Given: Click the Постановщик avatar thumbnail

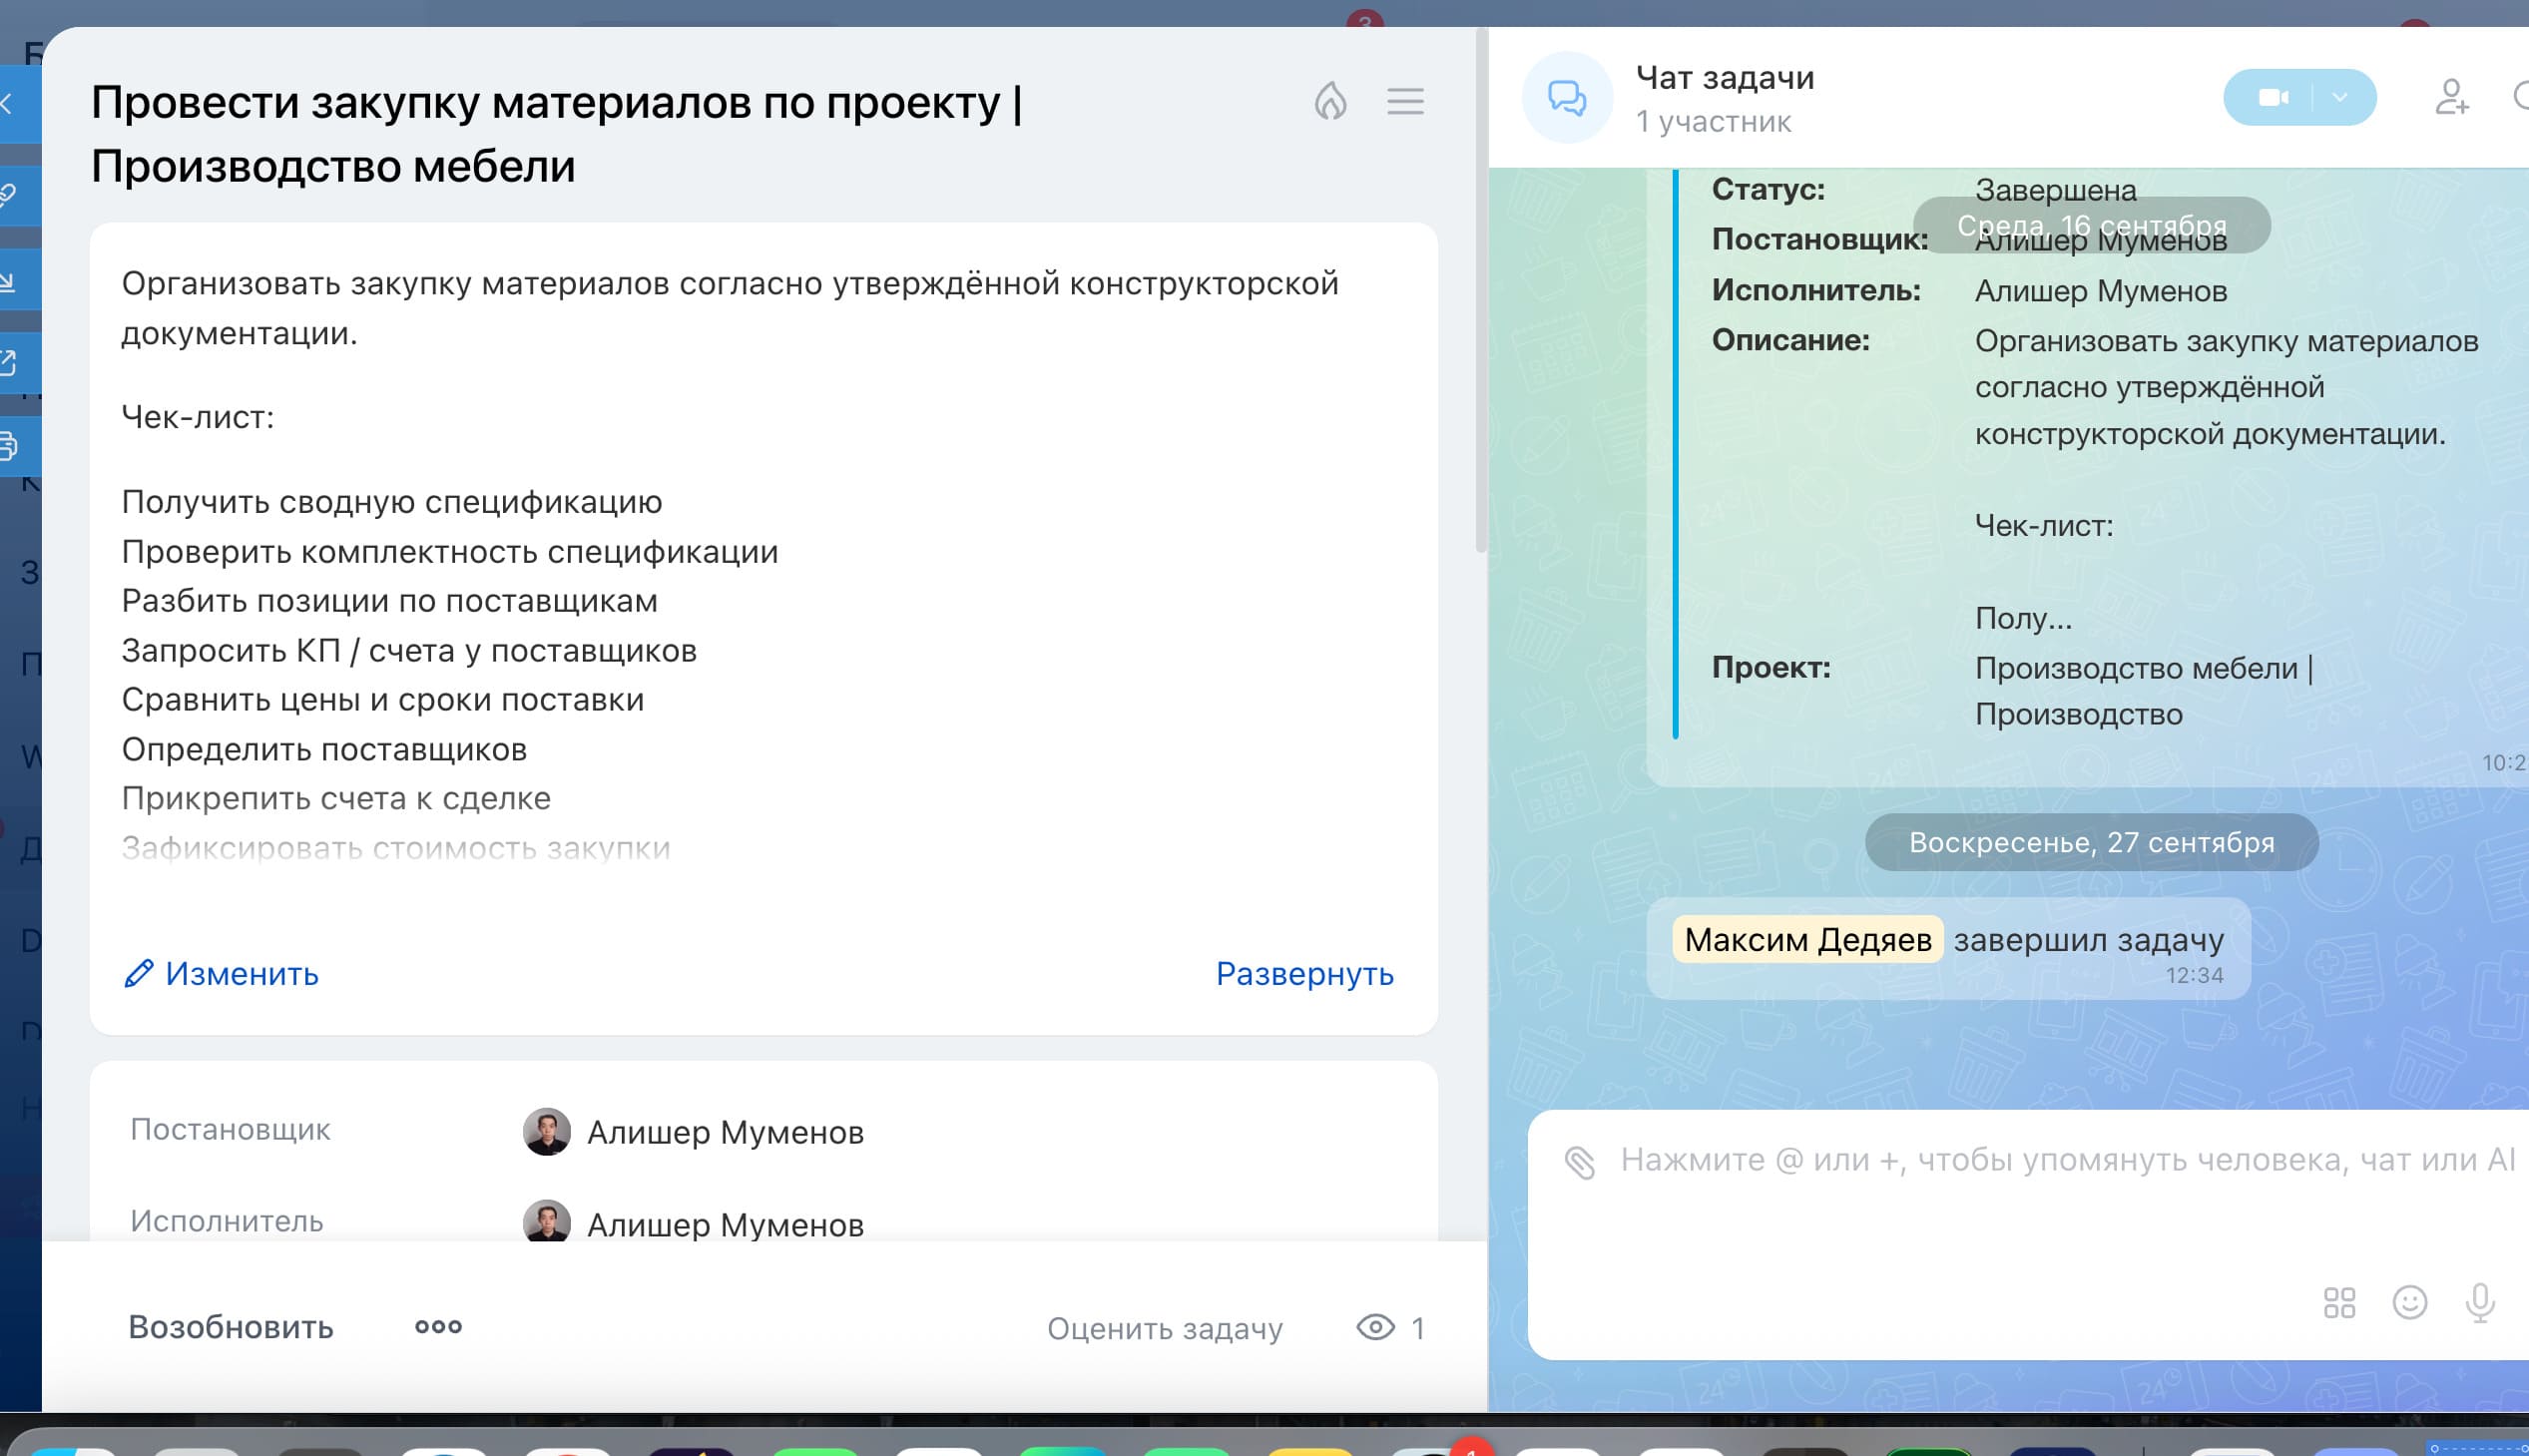Looking at the screenshot, I should pyautogui.click(x=546, y=1132).
